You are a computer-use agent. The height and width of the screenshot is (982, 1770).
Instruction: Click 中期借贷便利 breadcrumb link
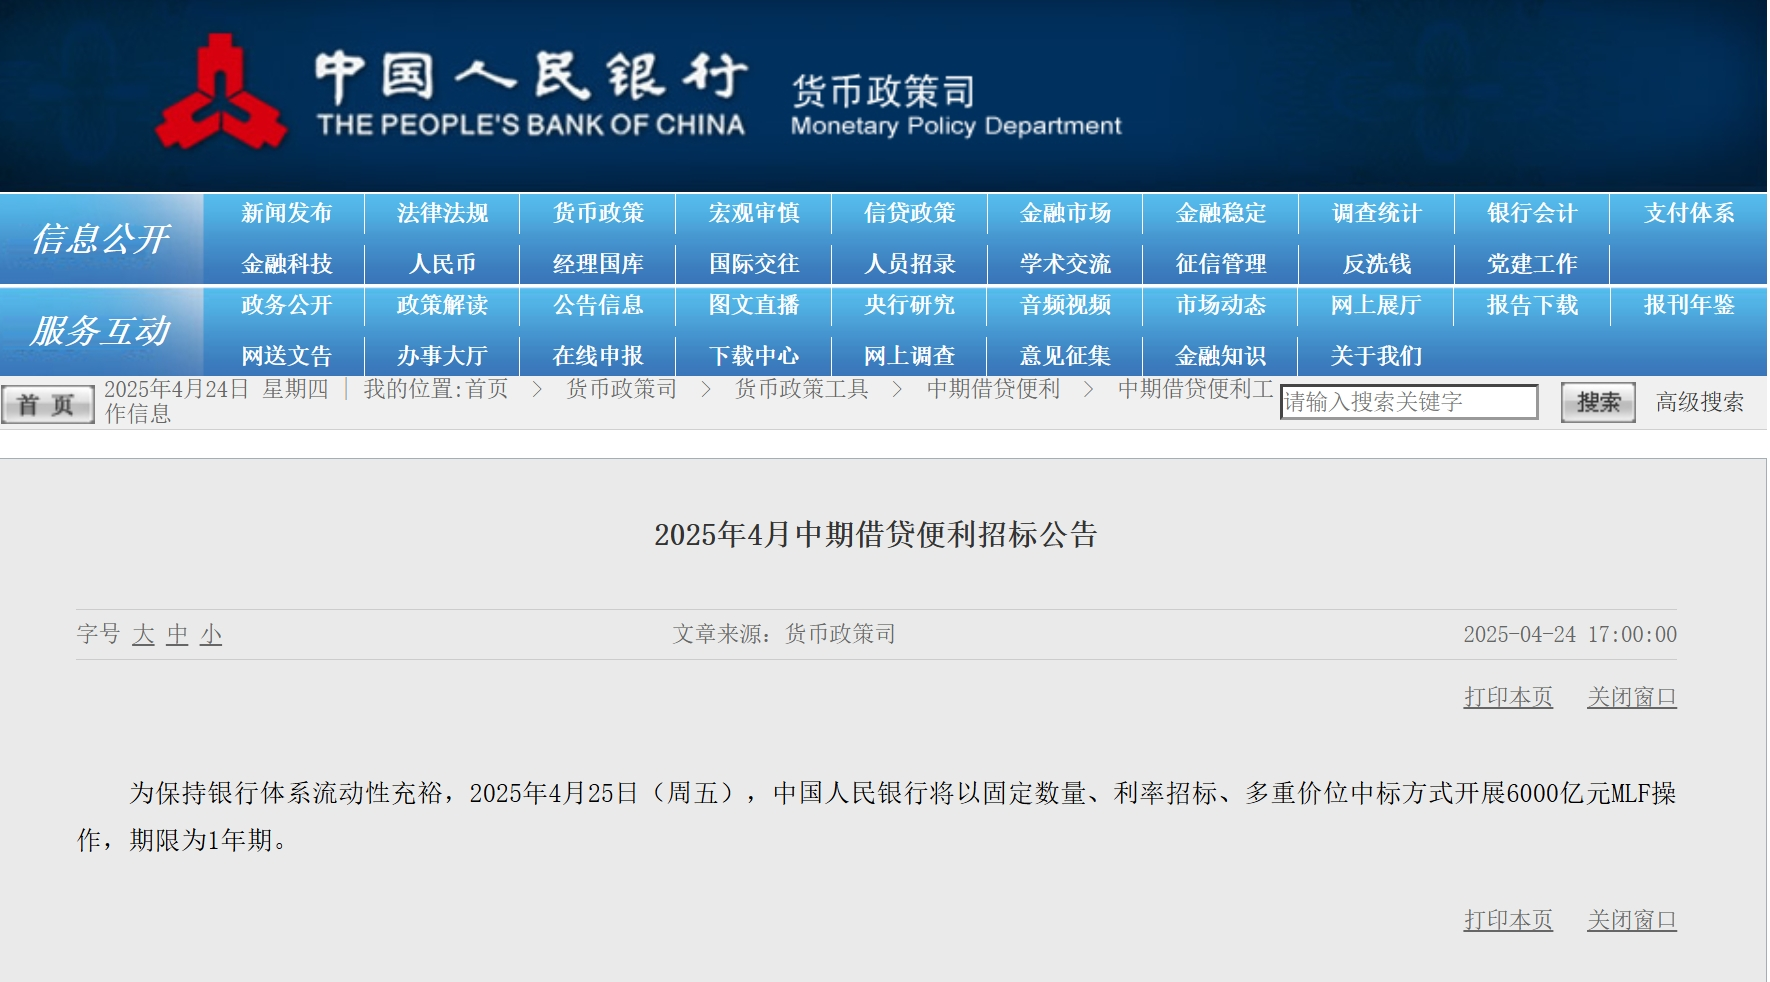(x=995, y=389)
